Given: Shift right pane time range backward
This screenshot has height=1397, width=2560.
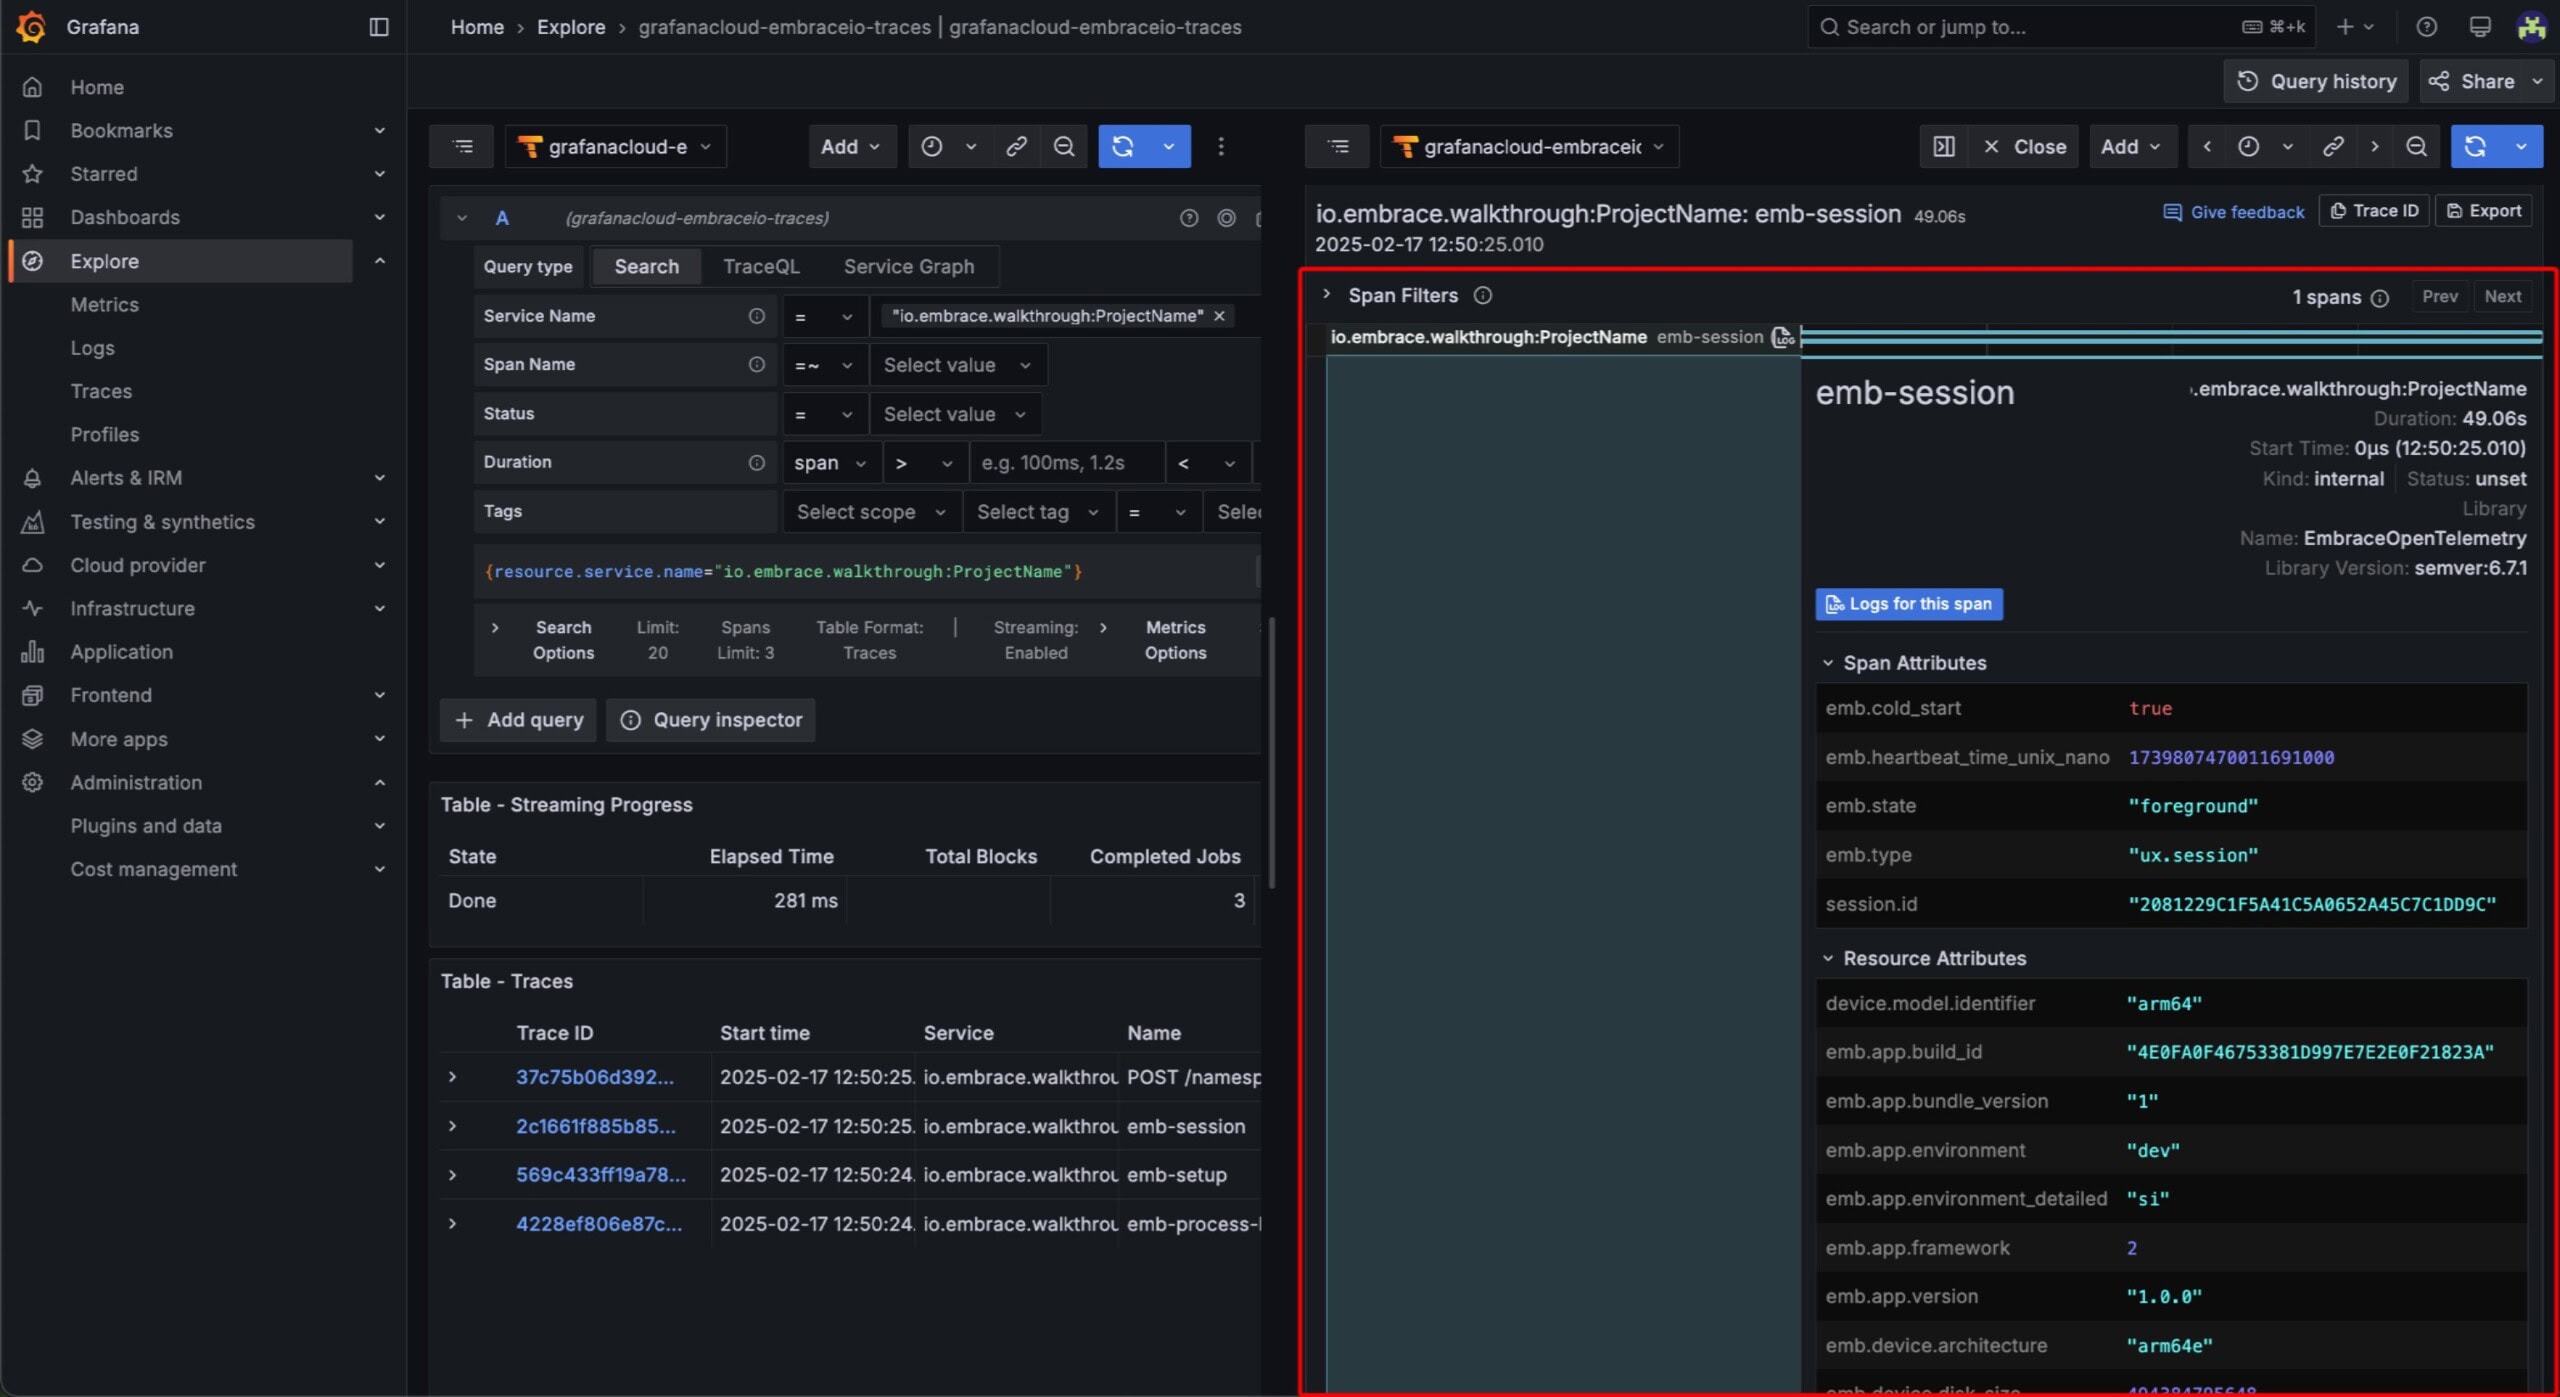Looking at the screenshot, I should point(2207,147).
